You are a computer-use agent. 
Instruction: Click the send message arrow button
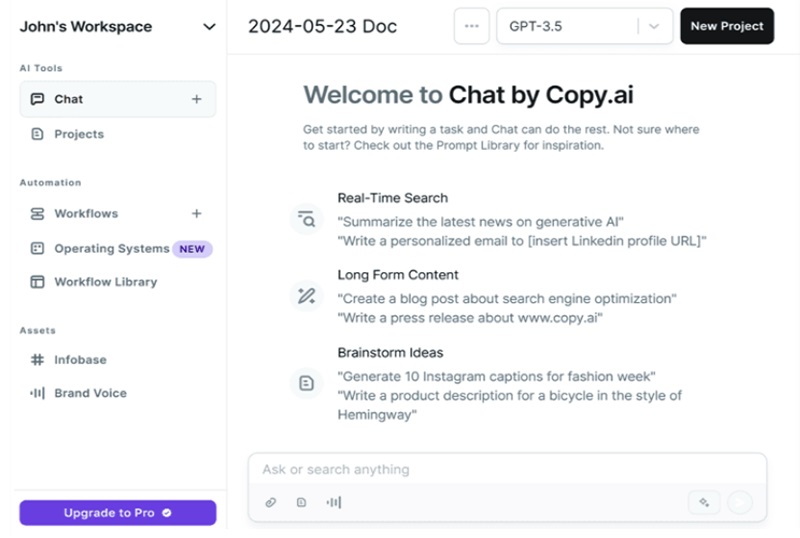click(x=740, y=502)
